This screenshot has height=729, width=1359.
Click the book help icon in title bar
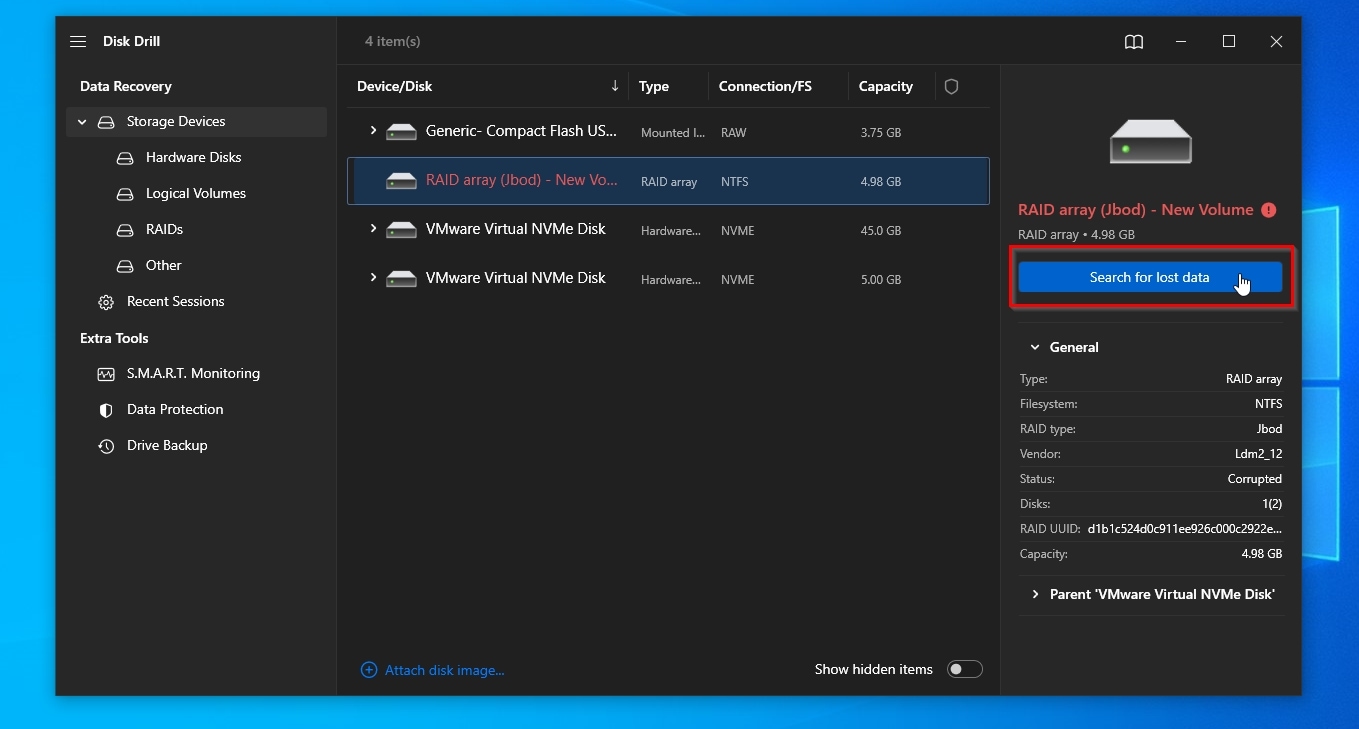pyautogui.click(x=1133, y=42)
